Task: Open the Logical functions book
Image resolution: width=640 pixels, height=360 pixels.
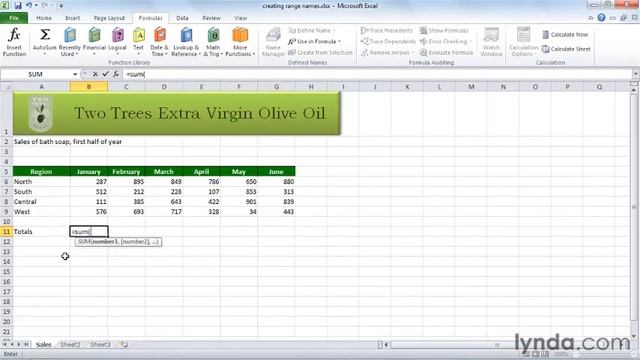Action: click(x=118, y=42)
